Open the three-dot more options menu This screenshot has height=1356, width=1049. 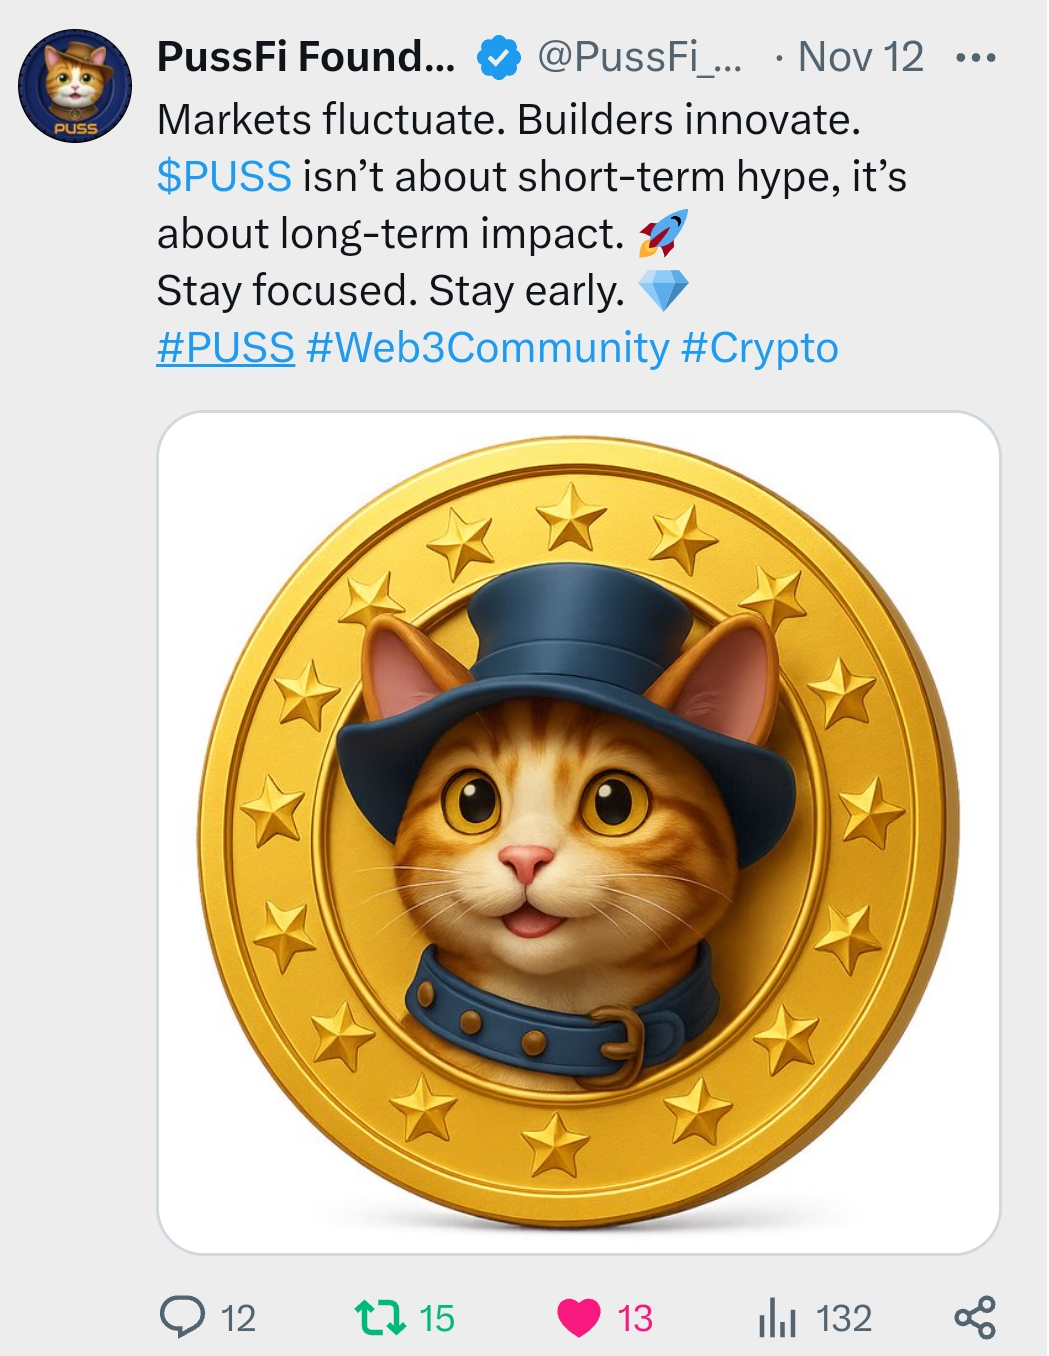click(975, 58)
